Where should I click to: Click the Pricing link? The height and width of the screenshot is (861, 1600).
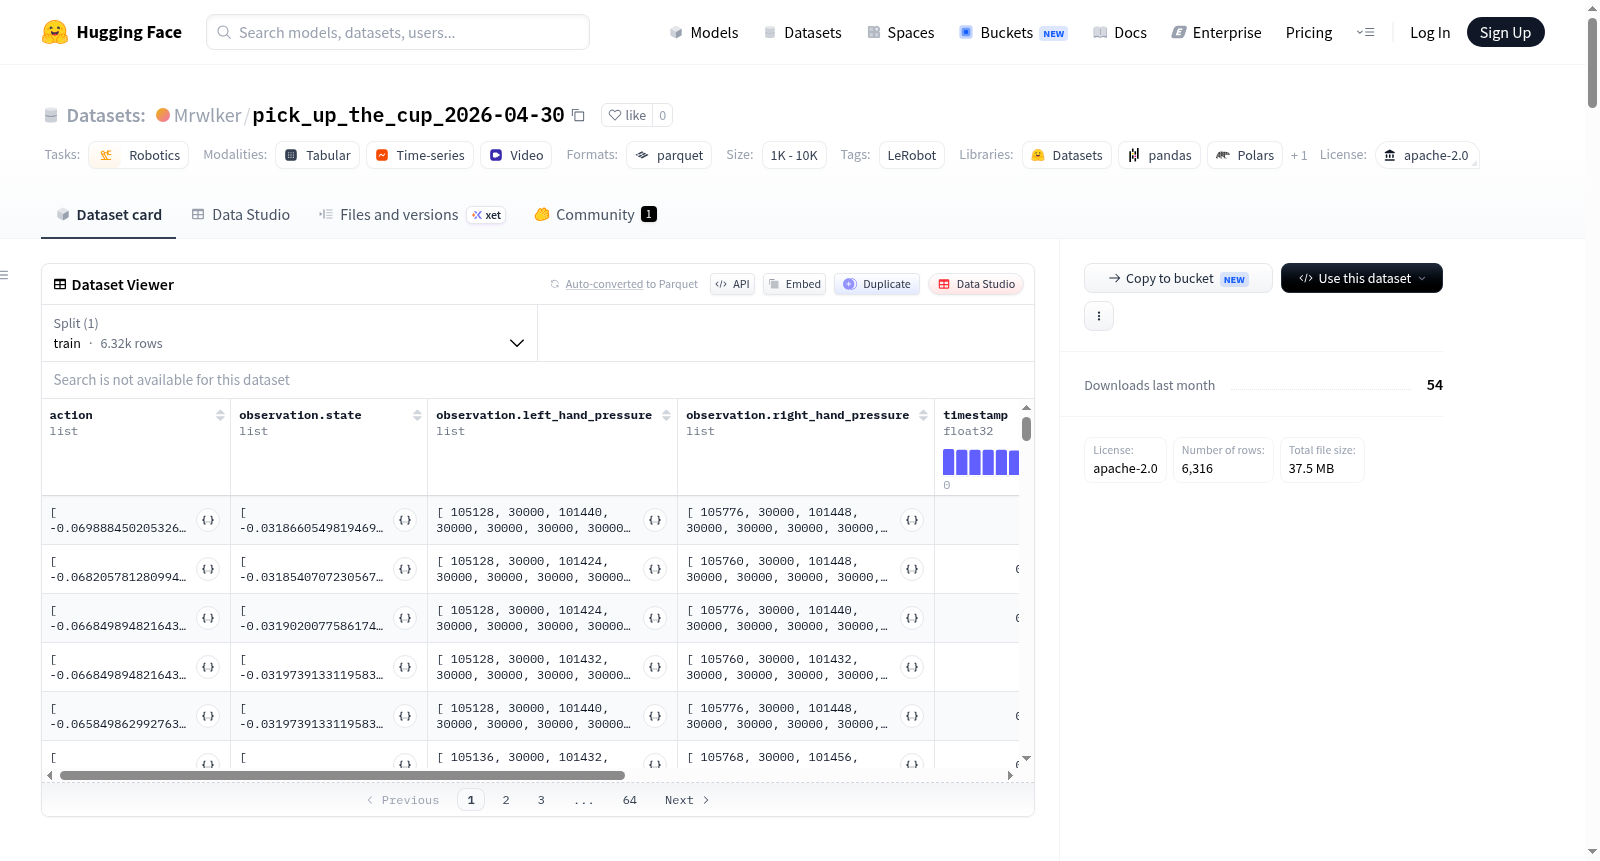click(x=1309, y=32)
